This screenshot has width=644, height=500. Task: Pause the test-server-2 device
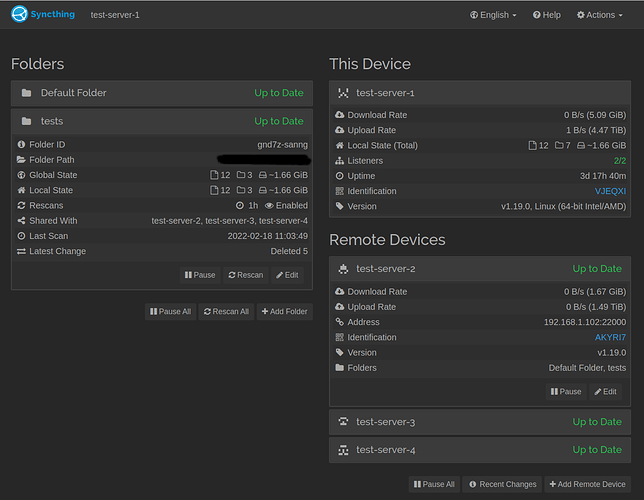coord(566,392)
